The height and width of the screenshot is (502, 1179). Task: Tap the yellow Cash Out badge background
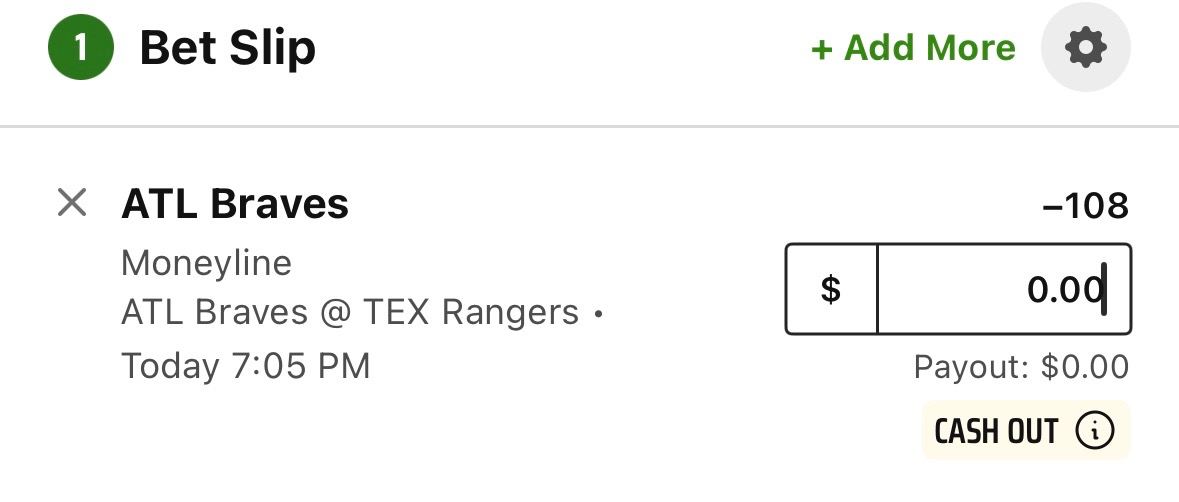pos(1026,431)
